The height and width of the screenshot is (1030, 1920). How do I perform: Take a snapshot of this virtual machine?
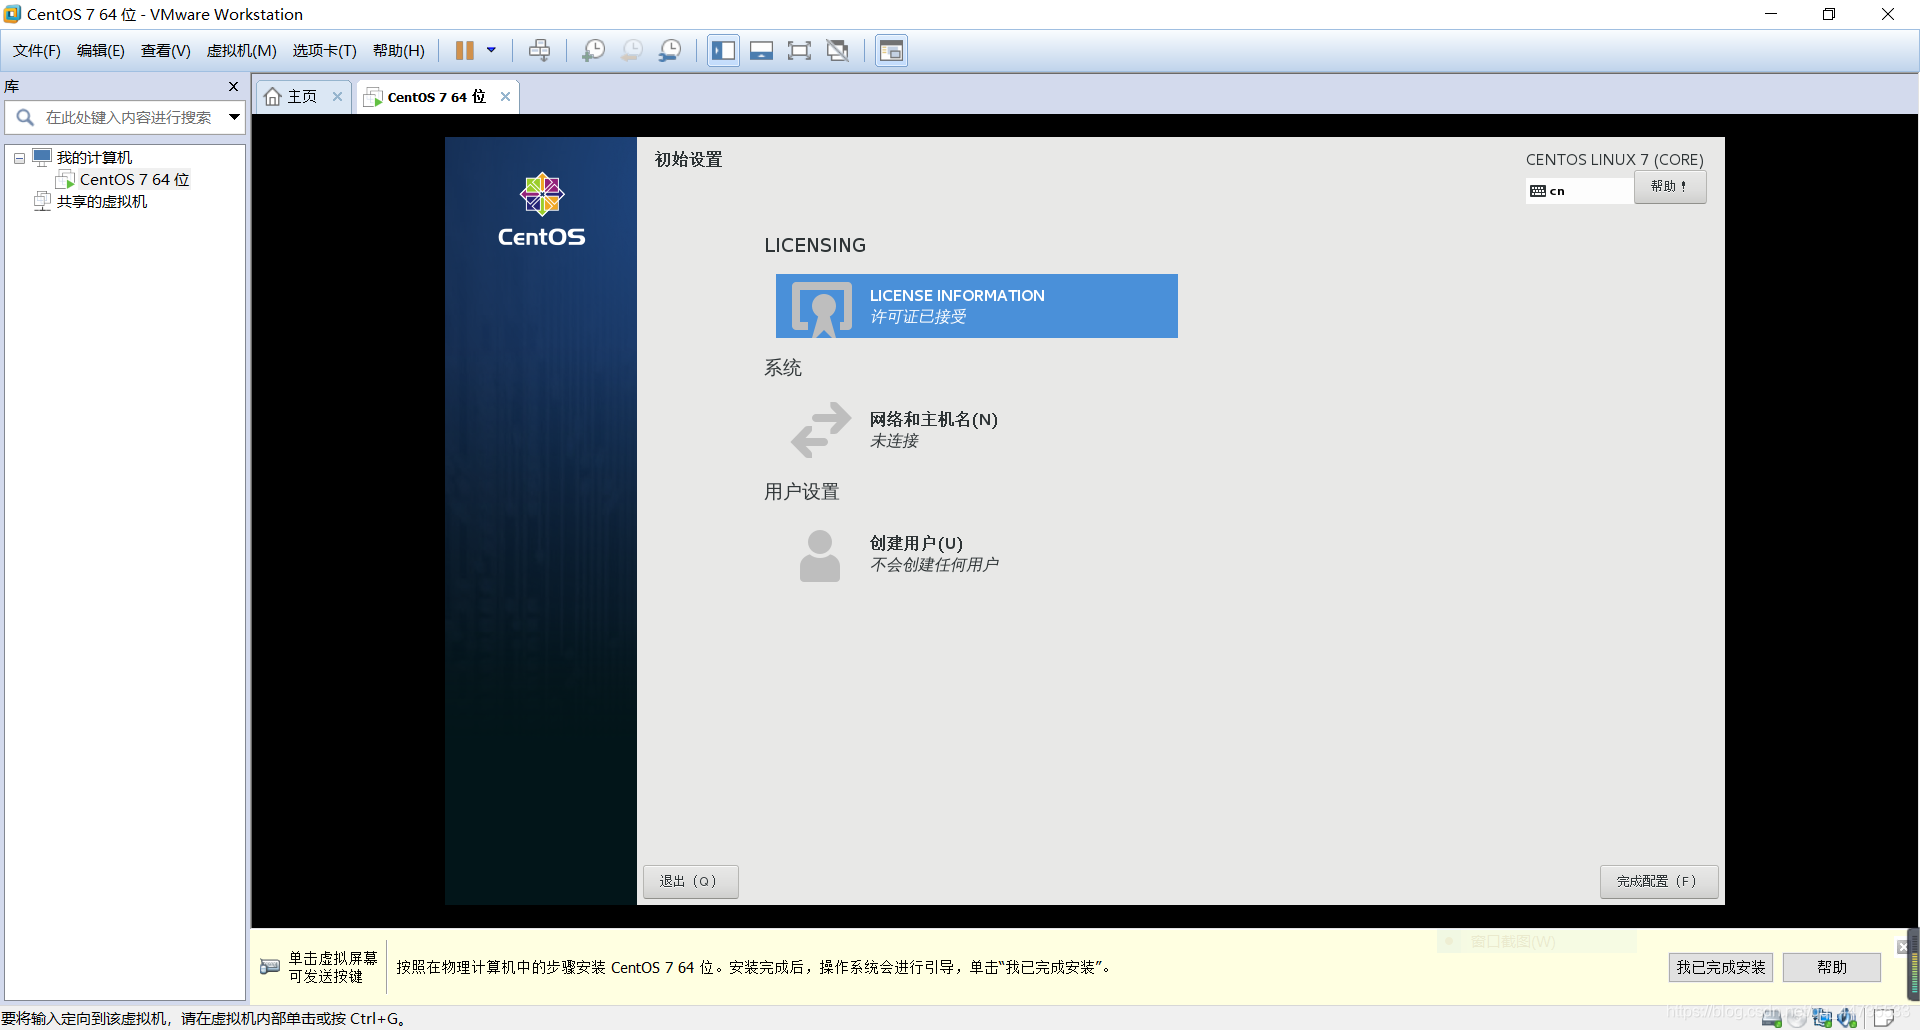click(593, 50)
